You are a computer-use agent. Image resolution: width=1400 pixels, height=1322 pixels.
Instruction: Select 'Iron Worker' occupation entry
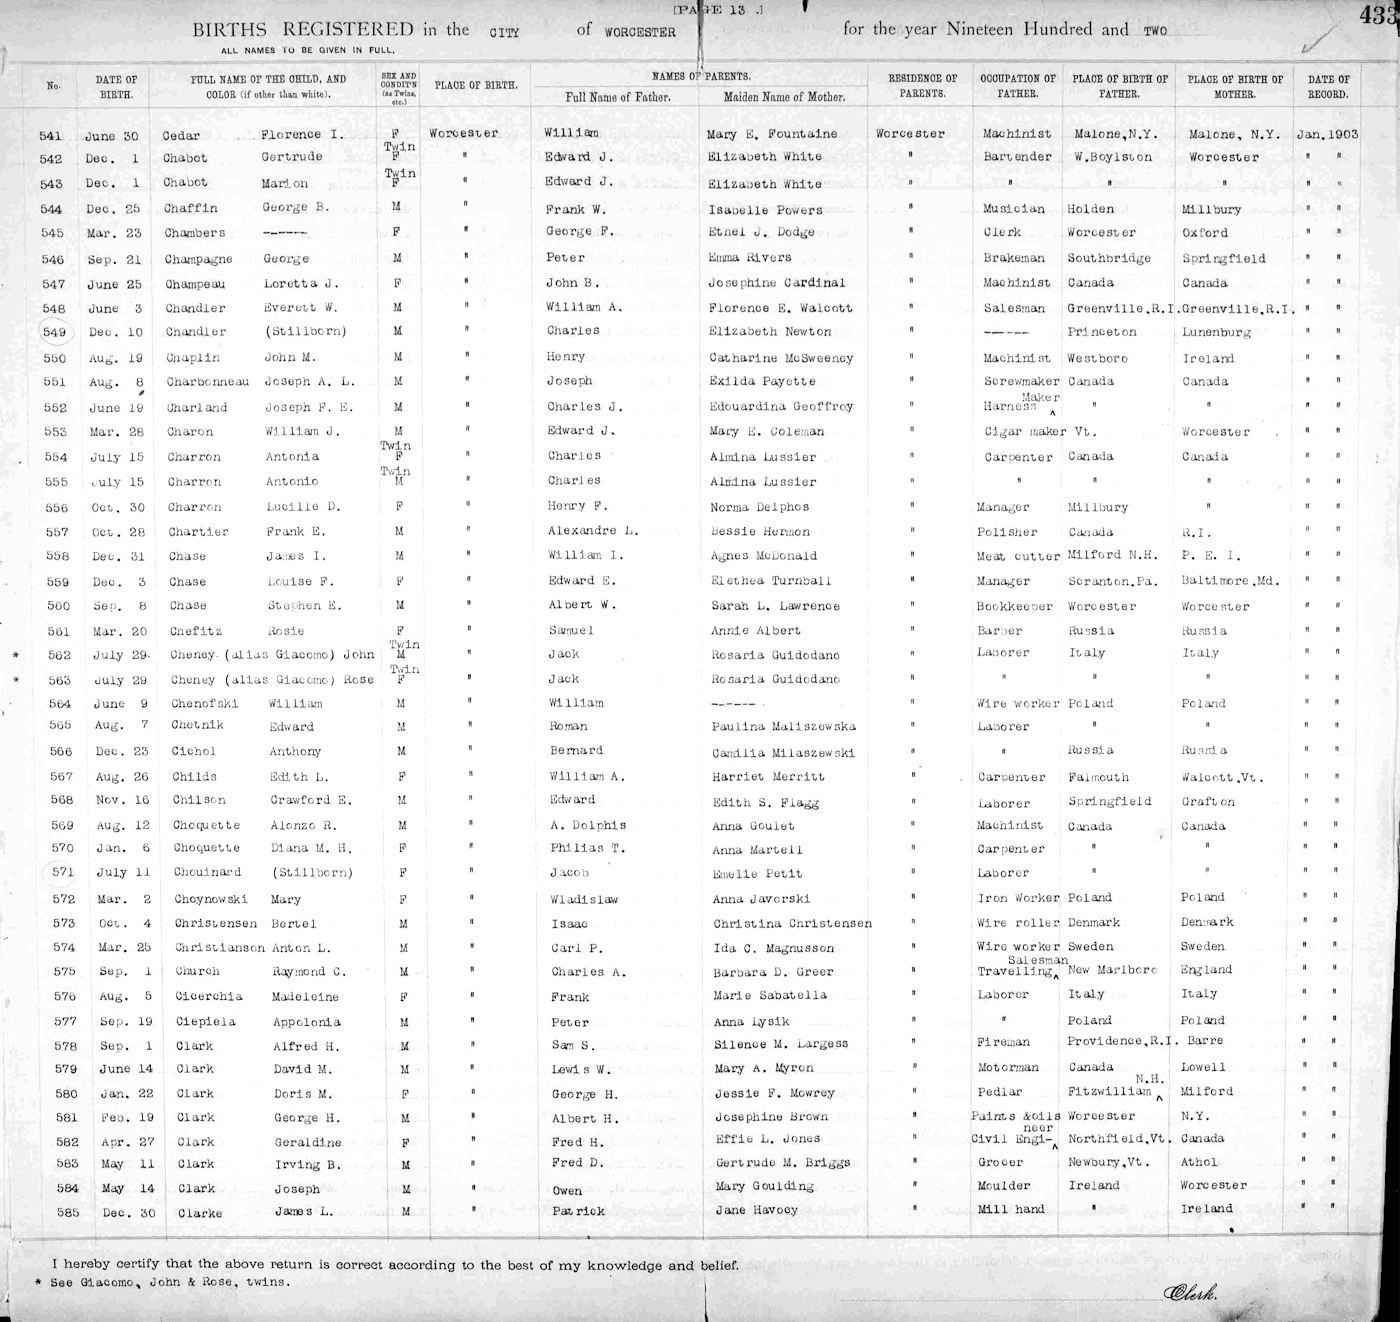[x=1019, y=898]
